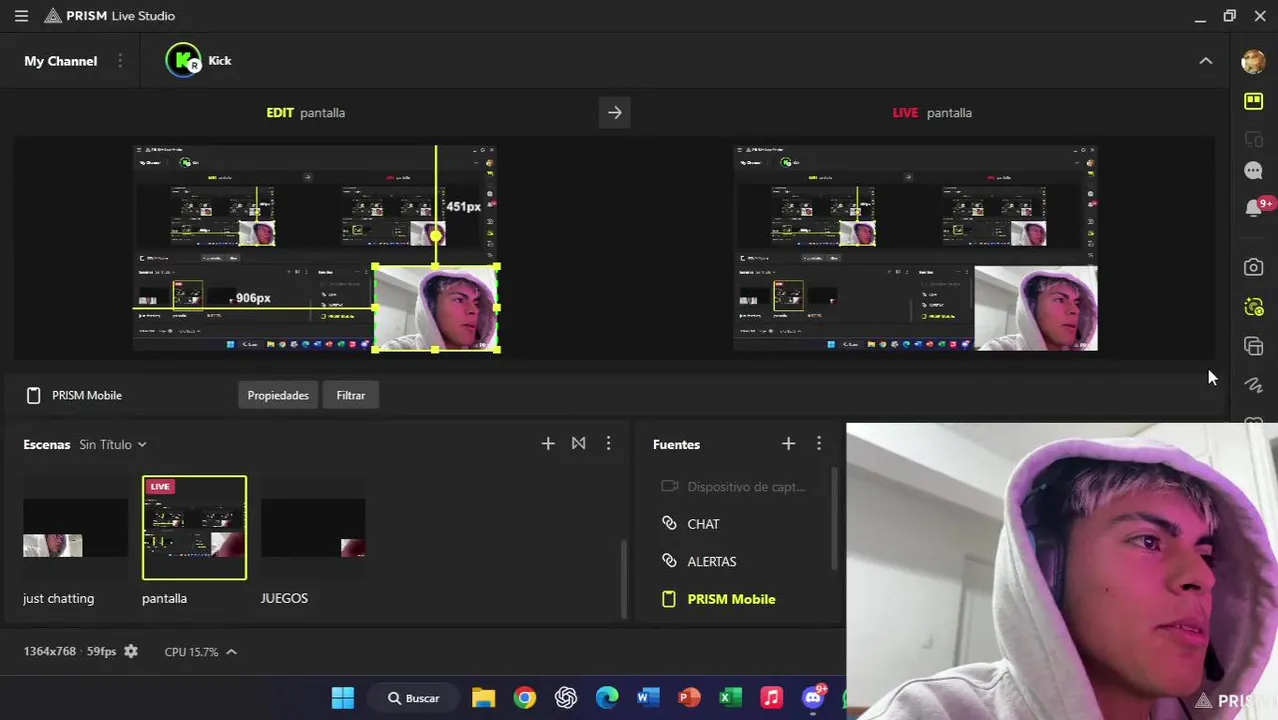Click the LIVE pantalla preview canvas
The image size is (1278, 720).
tap(915, 248)
